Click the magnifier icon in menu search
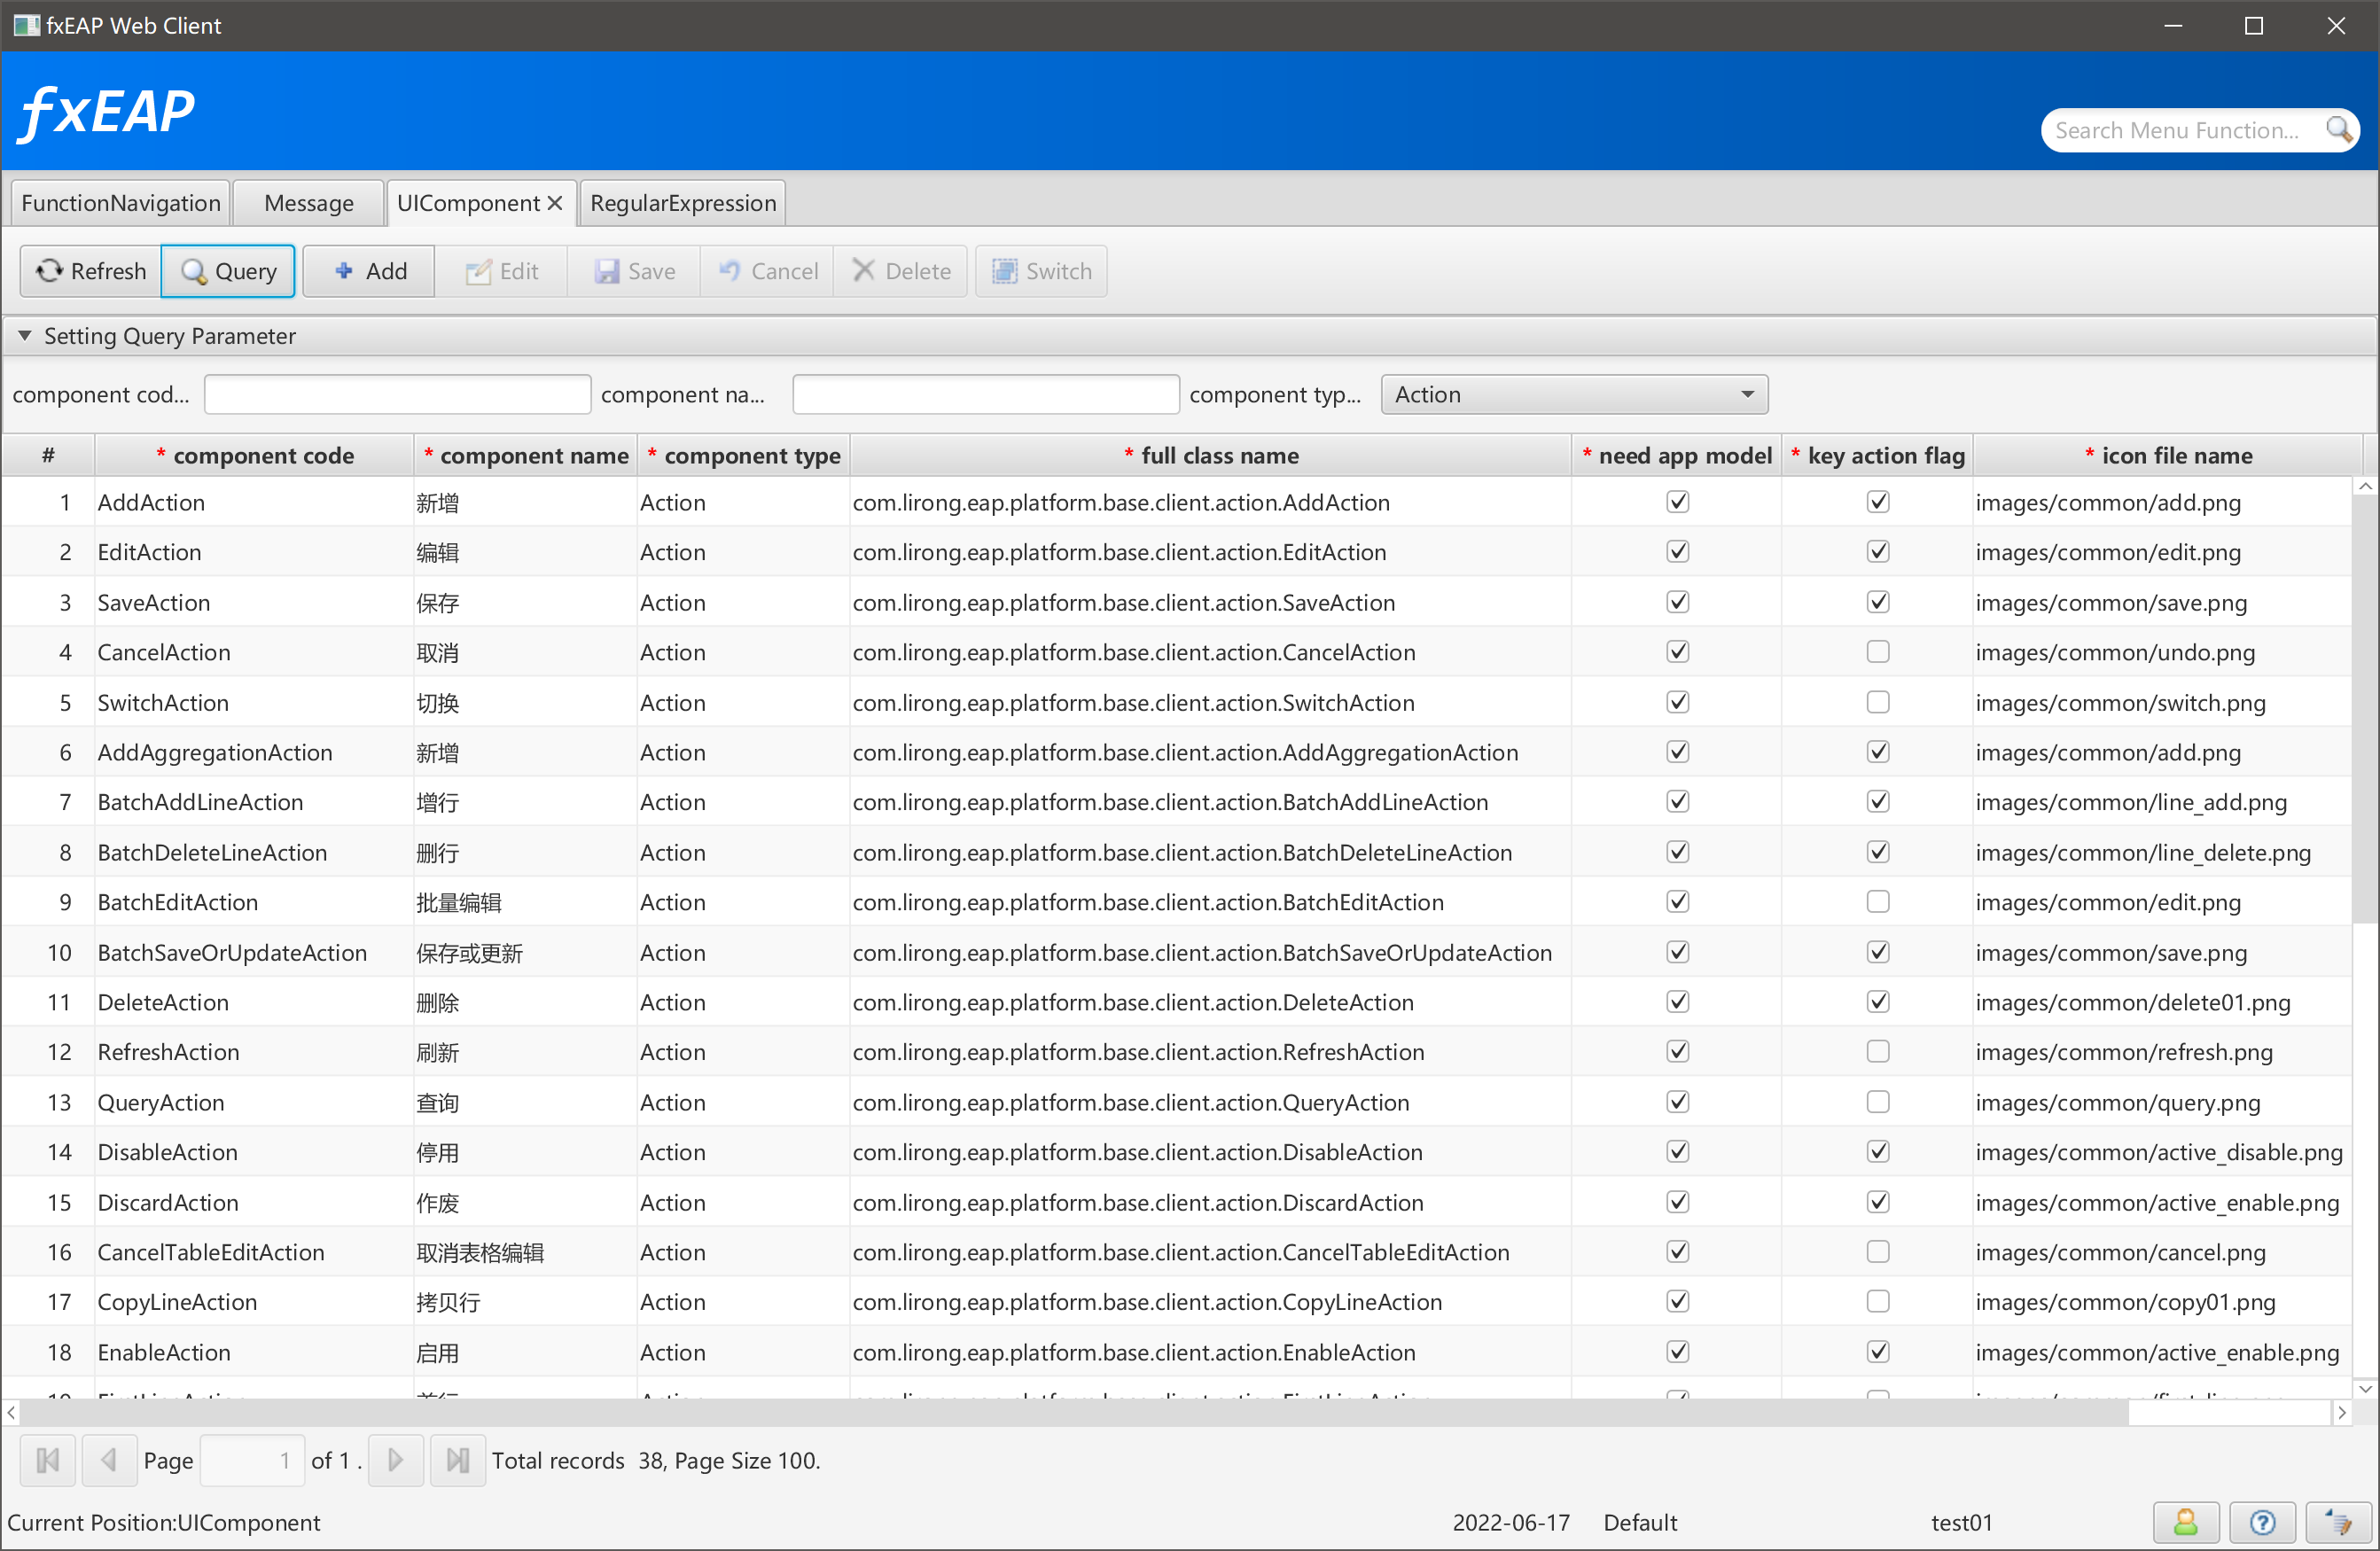This screenshot has height=1551, width=2380. click(2338, 130)
